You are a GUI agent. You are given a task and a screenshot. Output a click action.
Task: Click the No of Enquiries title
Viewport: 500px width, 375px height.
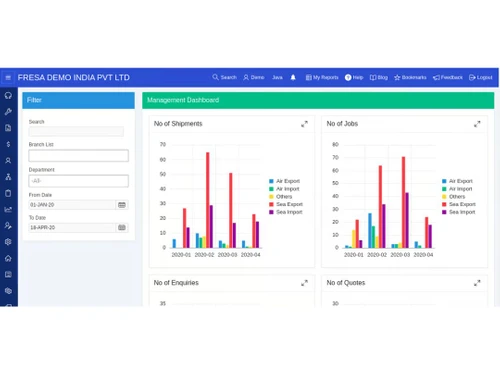pyautogui.click(x=176, y=283)
